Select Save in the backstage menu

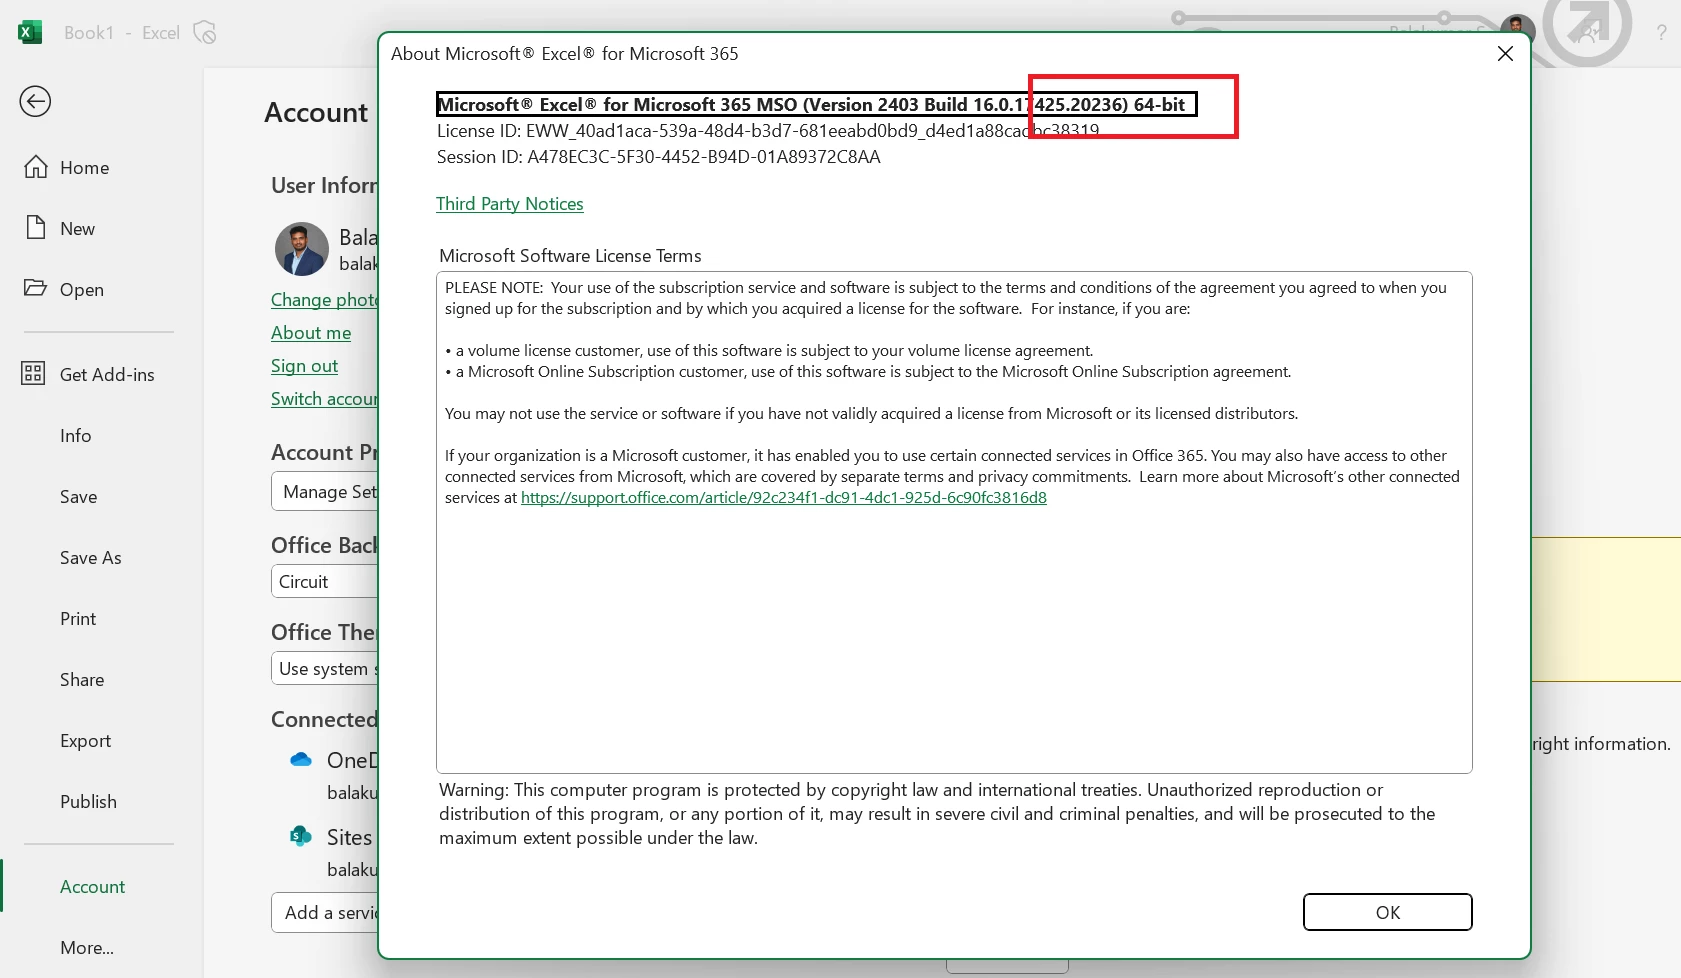click(78, 497)
